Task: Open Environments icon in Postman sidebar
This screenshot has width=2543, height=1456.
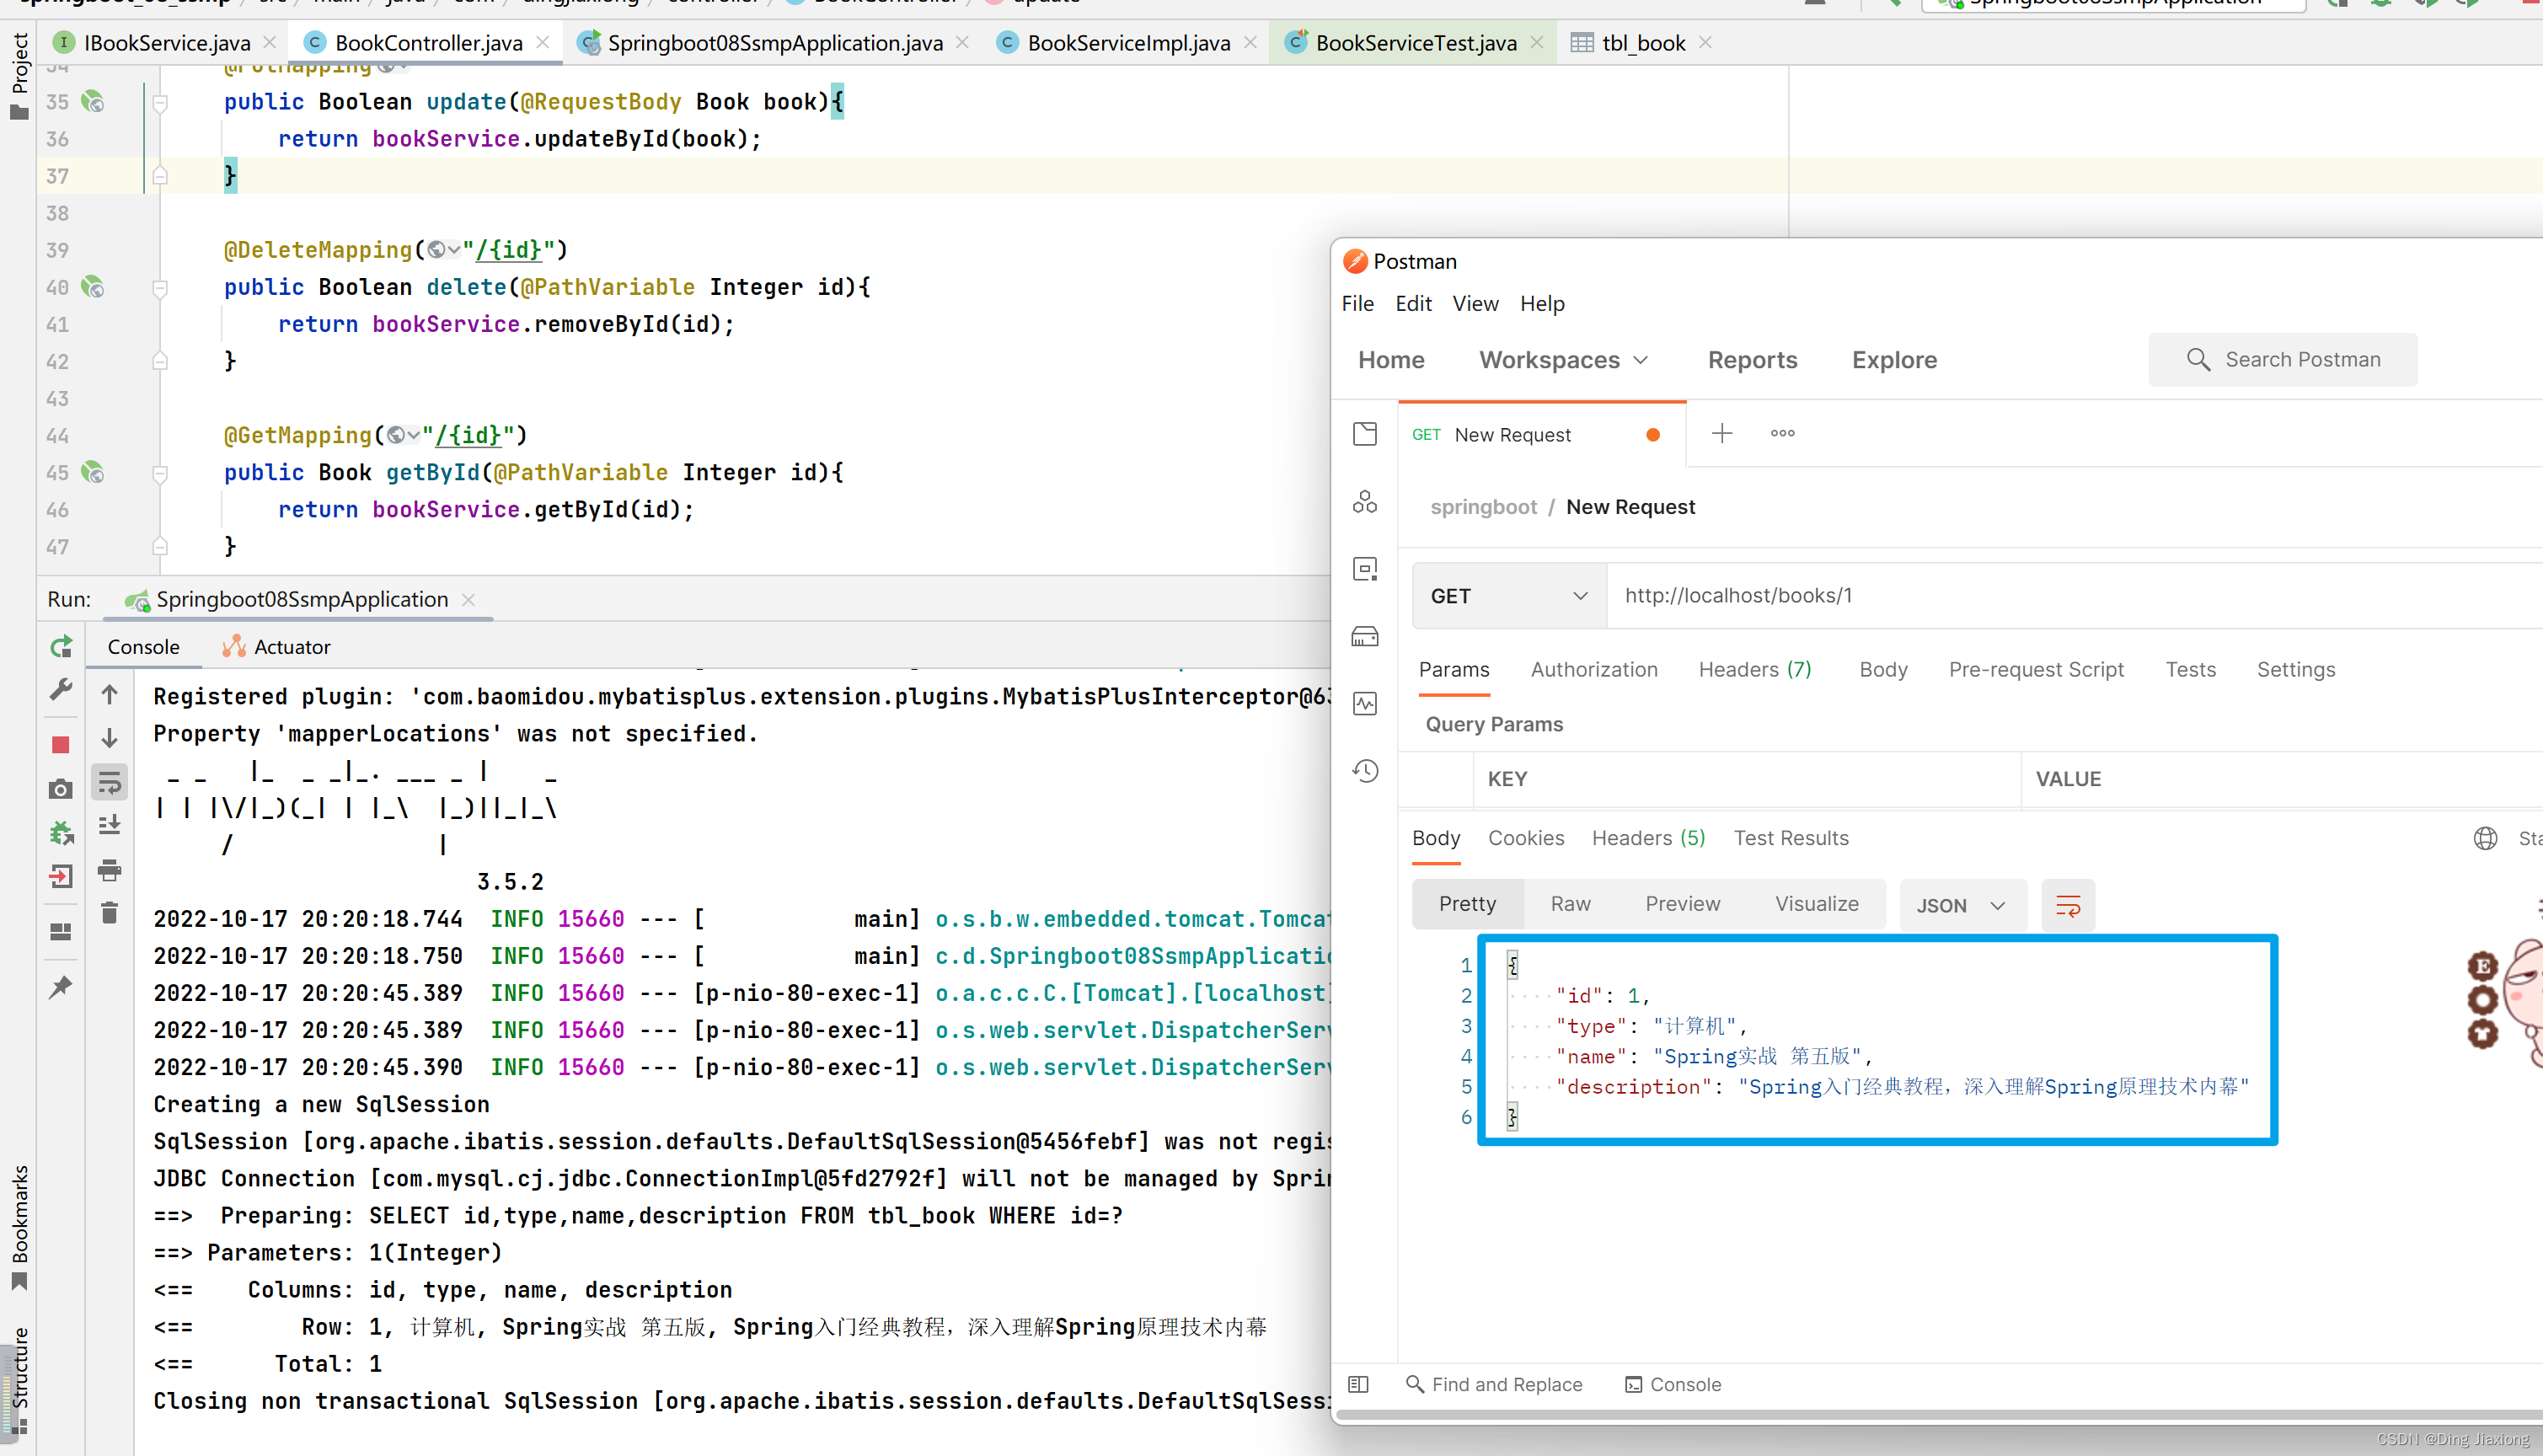Action: coord(1365,569)
